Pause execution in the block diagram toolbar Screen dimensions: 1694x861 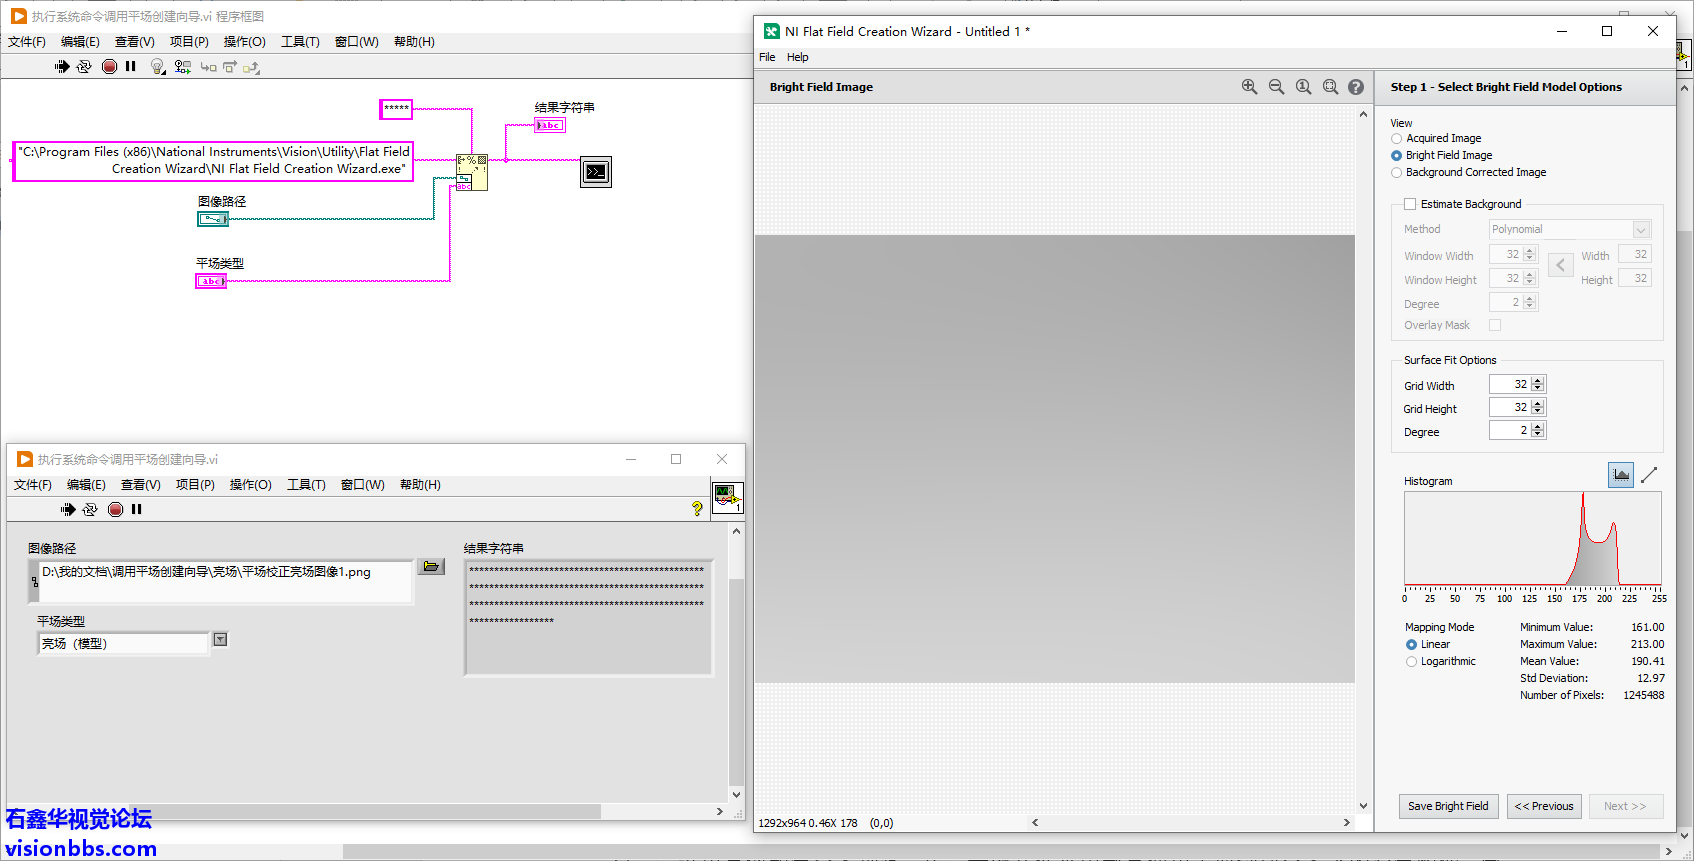coord(131,67)
